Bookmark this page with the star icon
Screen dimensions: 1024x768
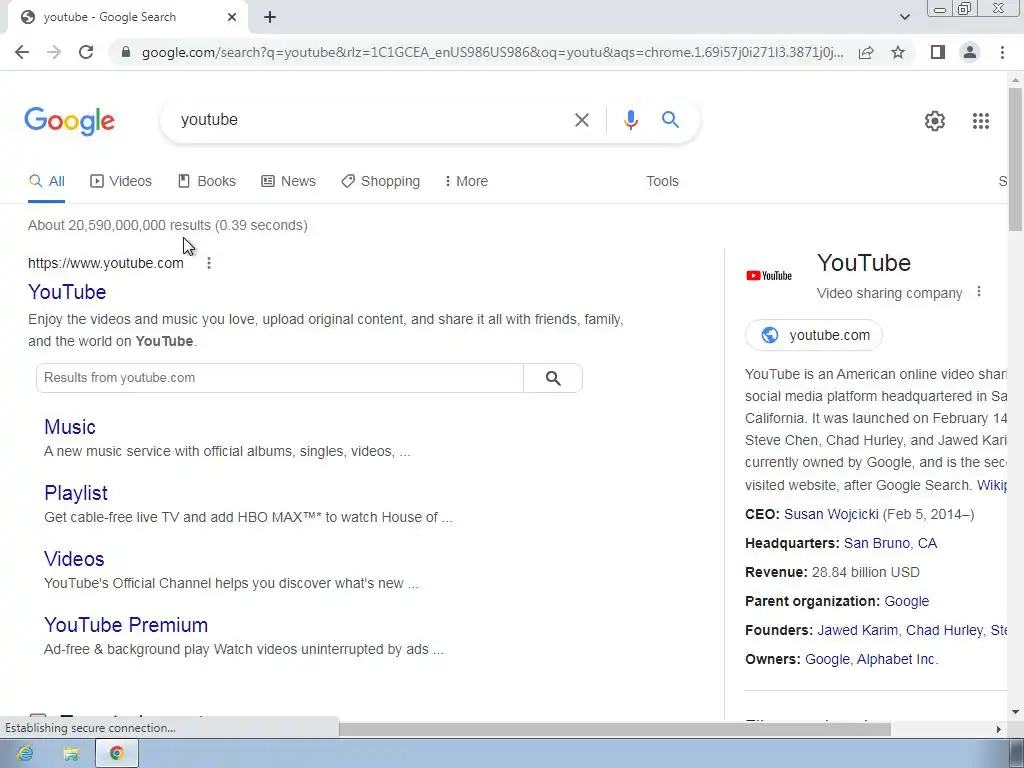tap(898, 52)
